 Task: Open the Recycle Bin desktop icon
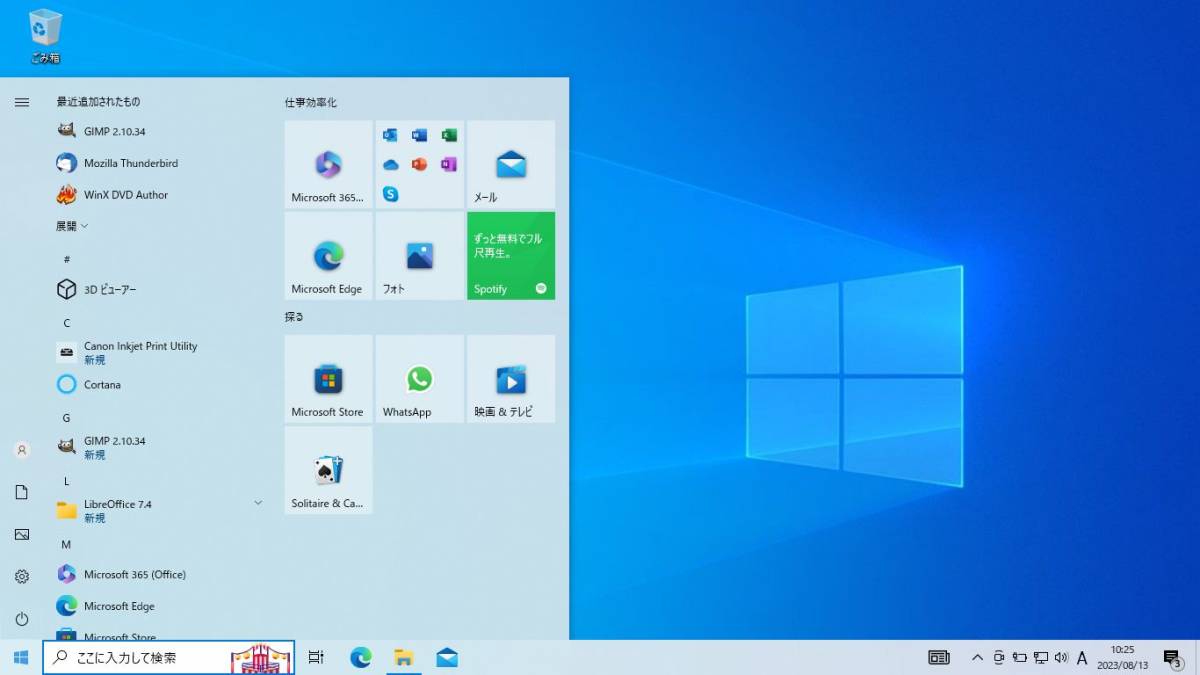tap(45, 36)
